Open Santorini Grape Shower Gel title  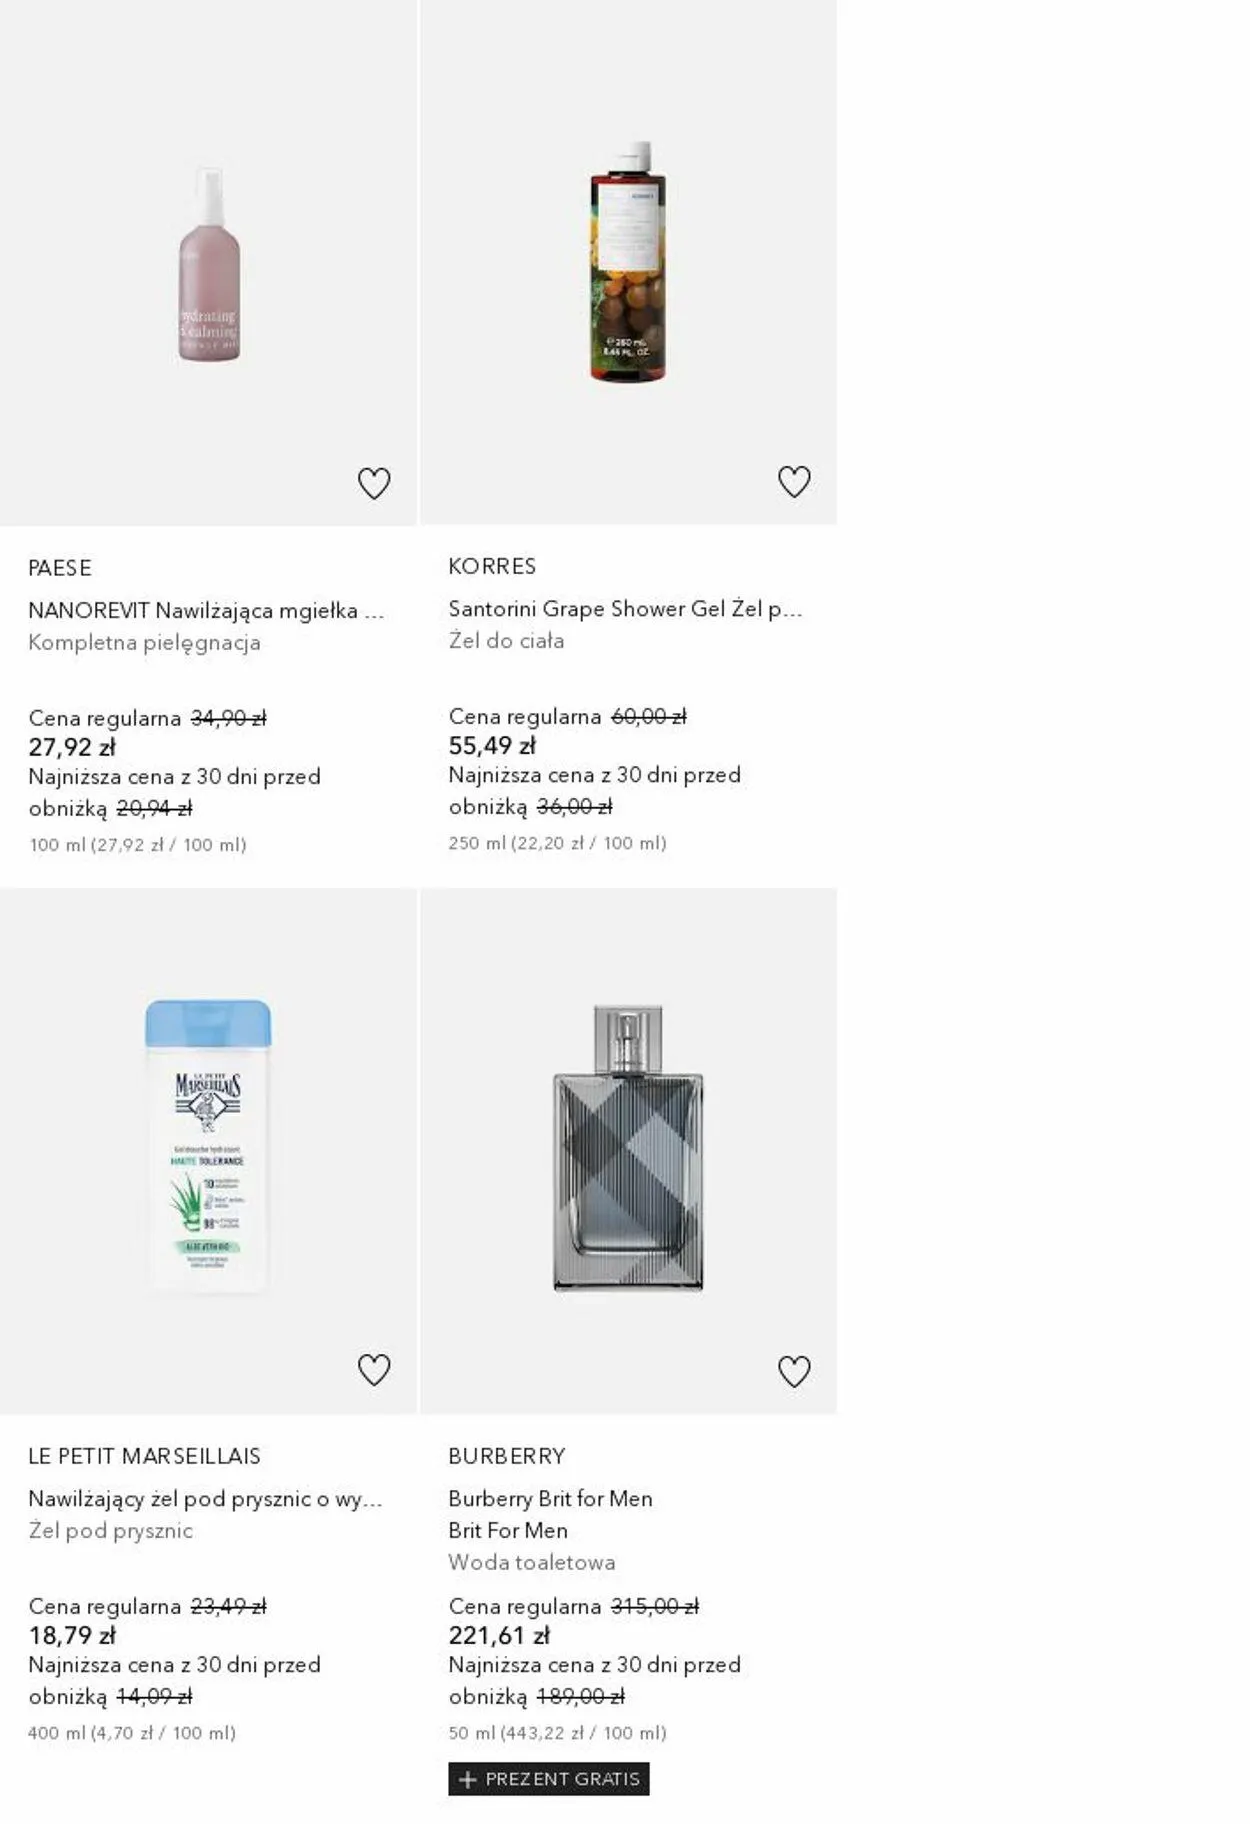pyautogui.click(x=625, y=608)
